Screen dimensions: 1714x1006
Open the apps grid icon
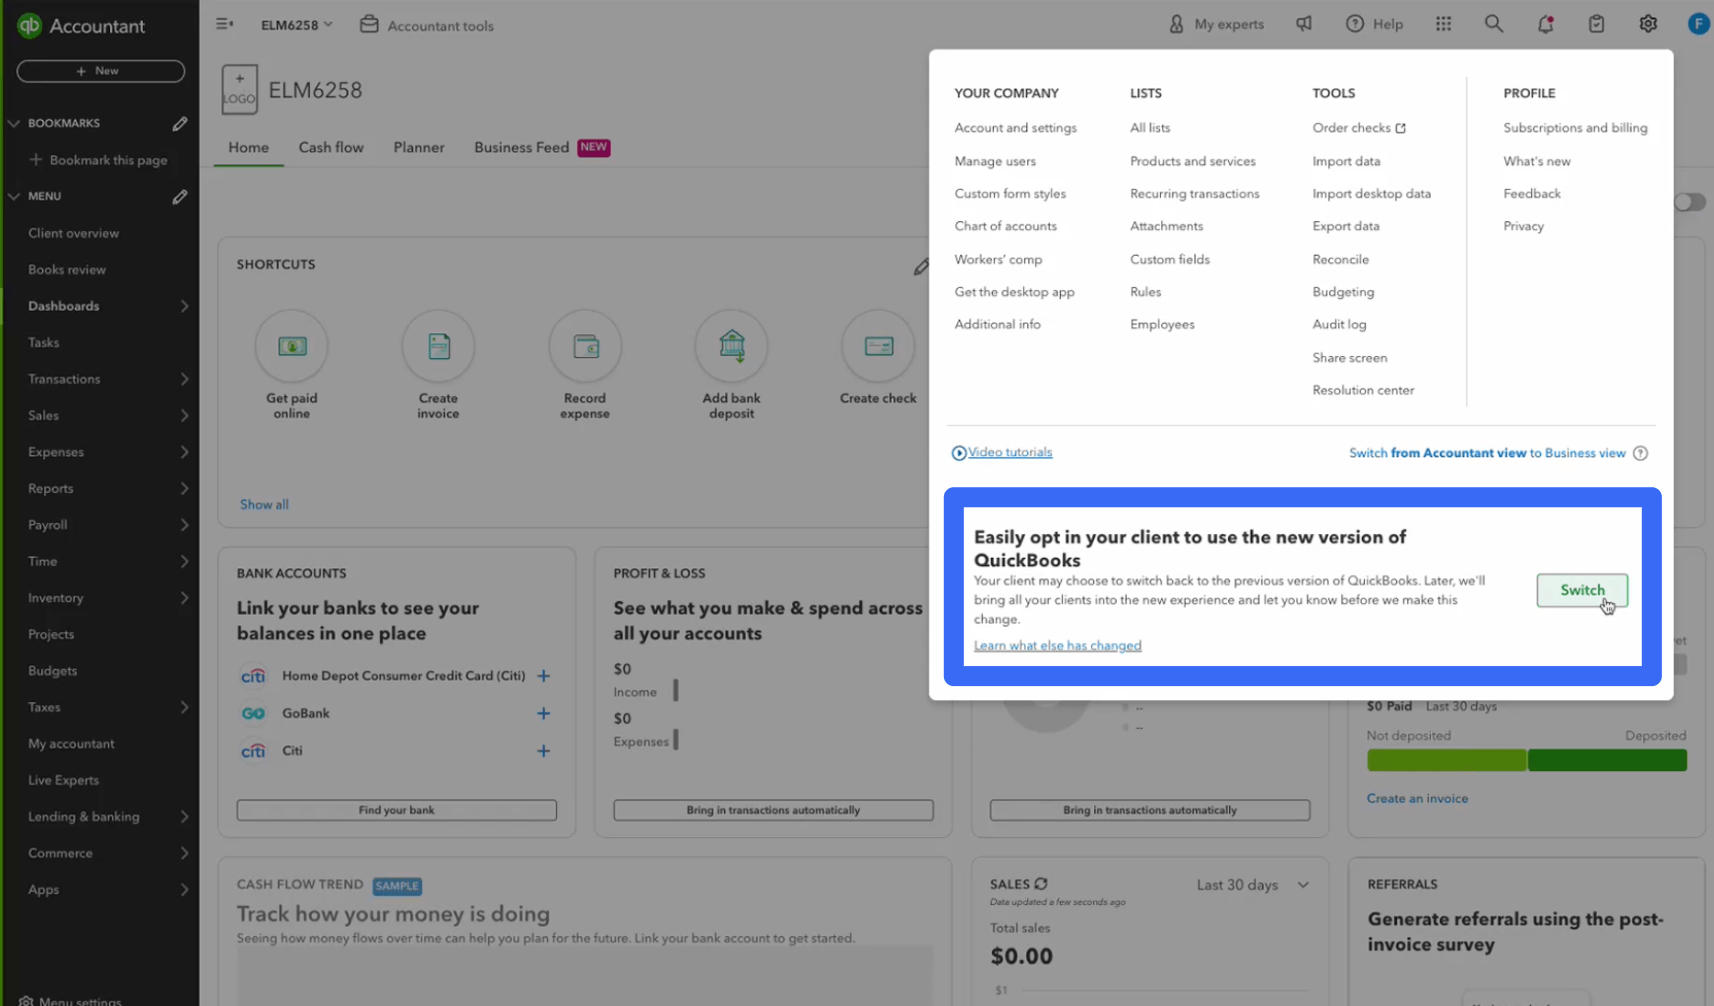coord(1443,24)
